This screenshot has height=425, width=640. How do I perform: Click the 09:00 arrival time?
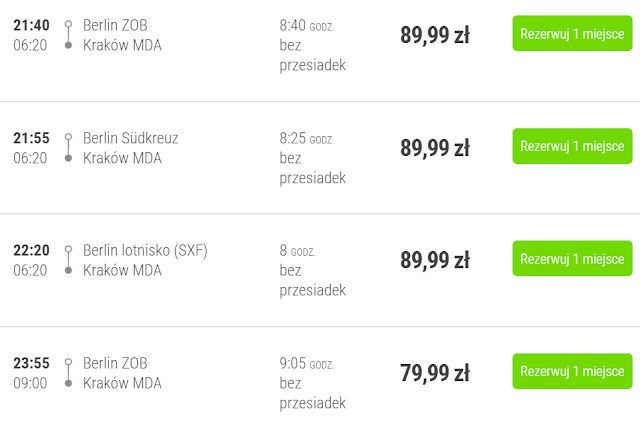pyautogui.click(x=30, y=382)
